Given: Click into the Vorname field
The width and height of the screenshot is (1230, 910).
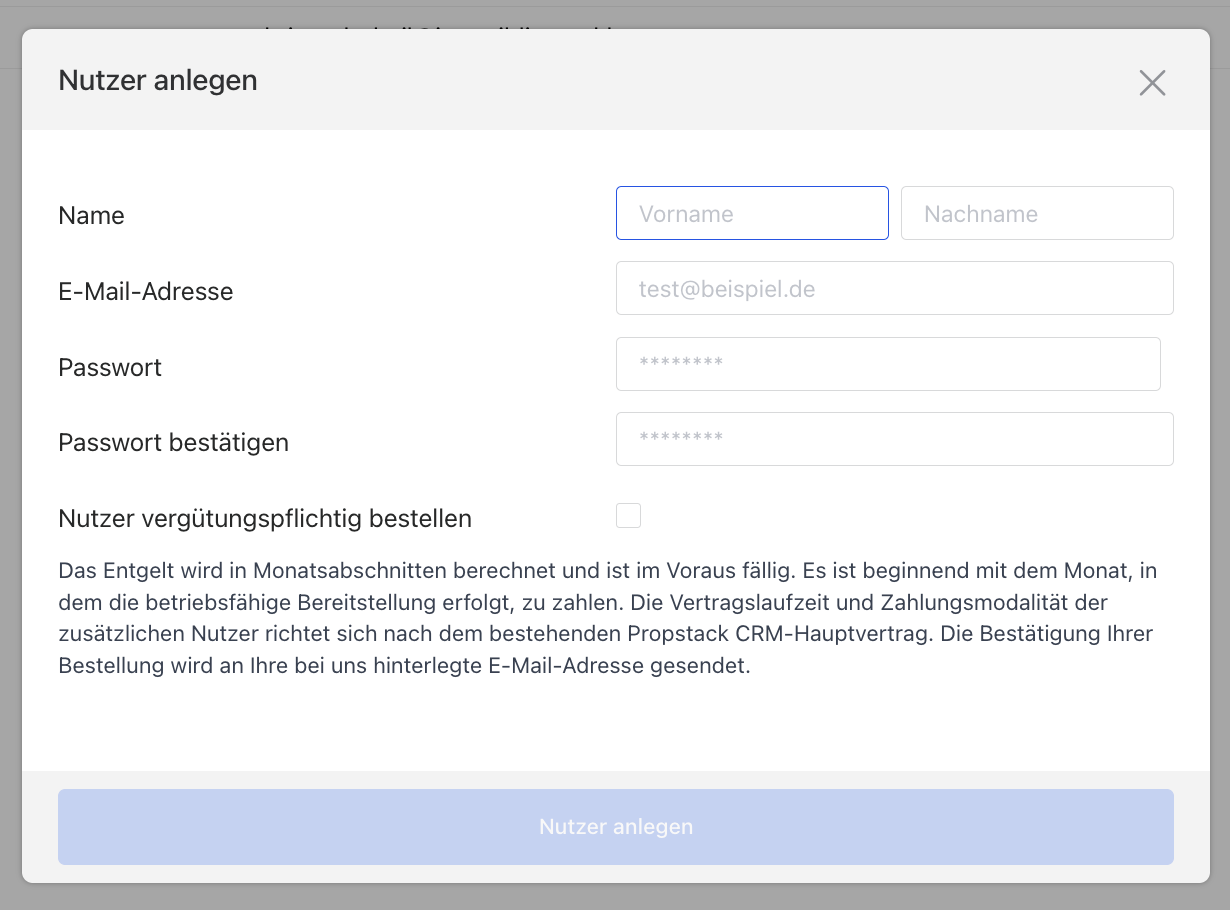Looking at the screenshot, I should [x=752, y=213].
